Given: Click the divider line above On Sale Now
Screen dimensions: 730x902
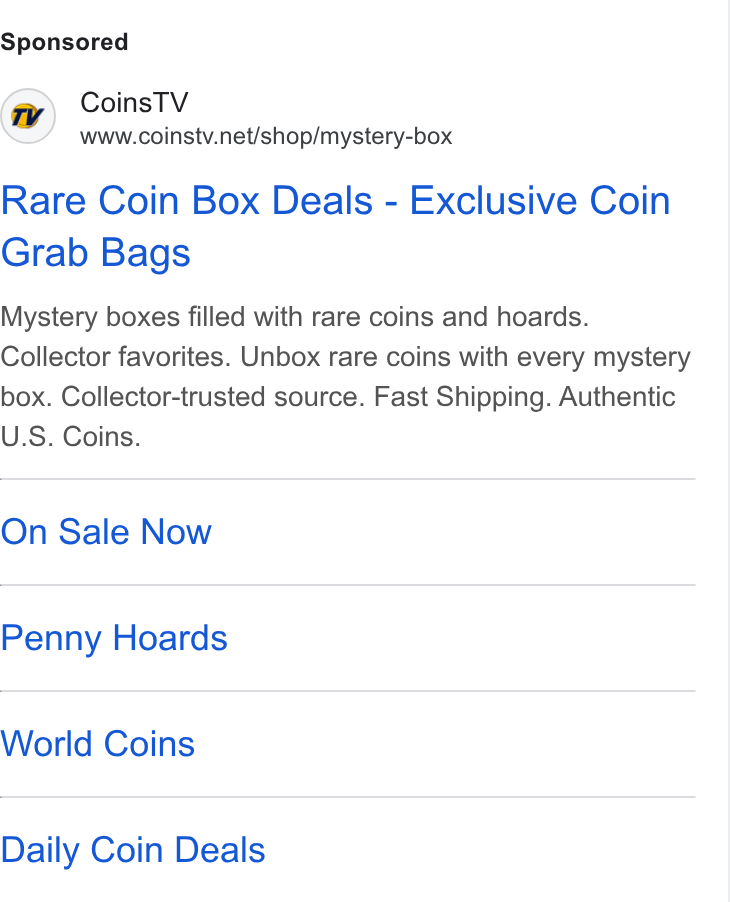Looking at the screenshot, I should [x=347, y=479].
